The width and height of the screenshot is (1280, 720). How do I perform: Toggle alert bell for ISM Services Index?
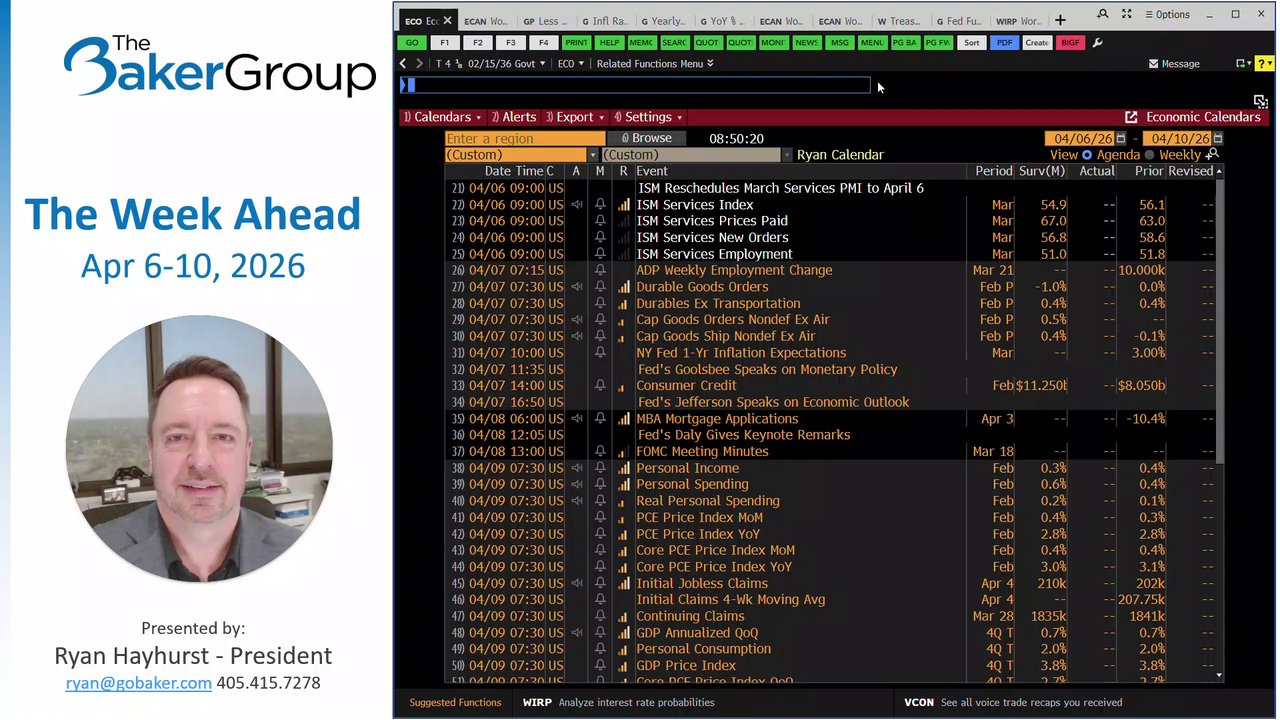coord(600,204)
